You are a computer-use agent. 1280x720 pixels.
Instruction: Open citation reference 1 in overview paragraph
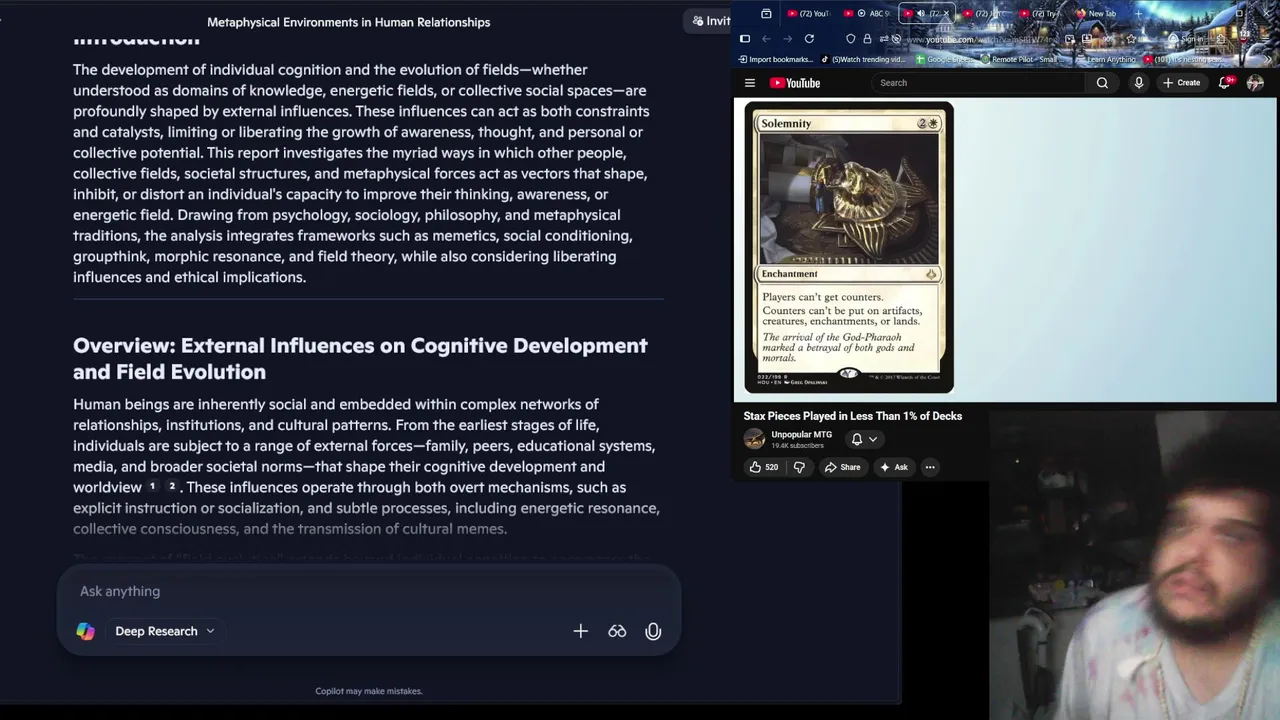click(x=152, y=486)
